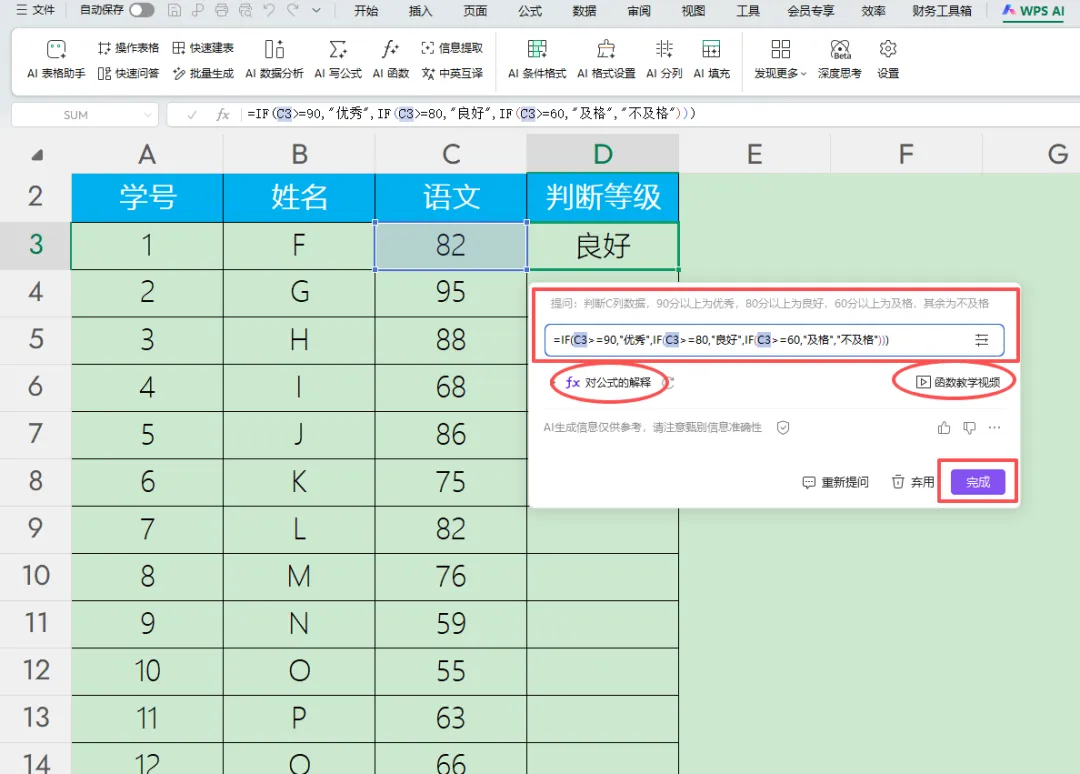The height and width of the screenshot is (774, 1080).
Task: Open 函数教学视频 tutorial link
Action: point(957,382)
